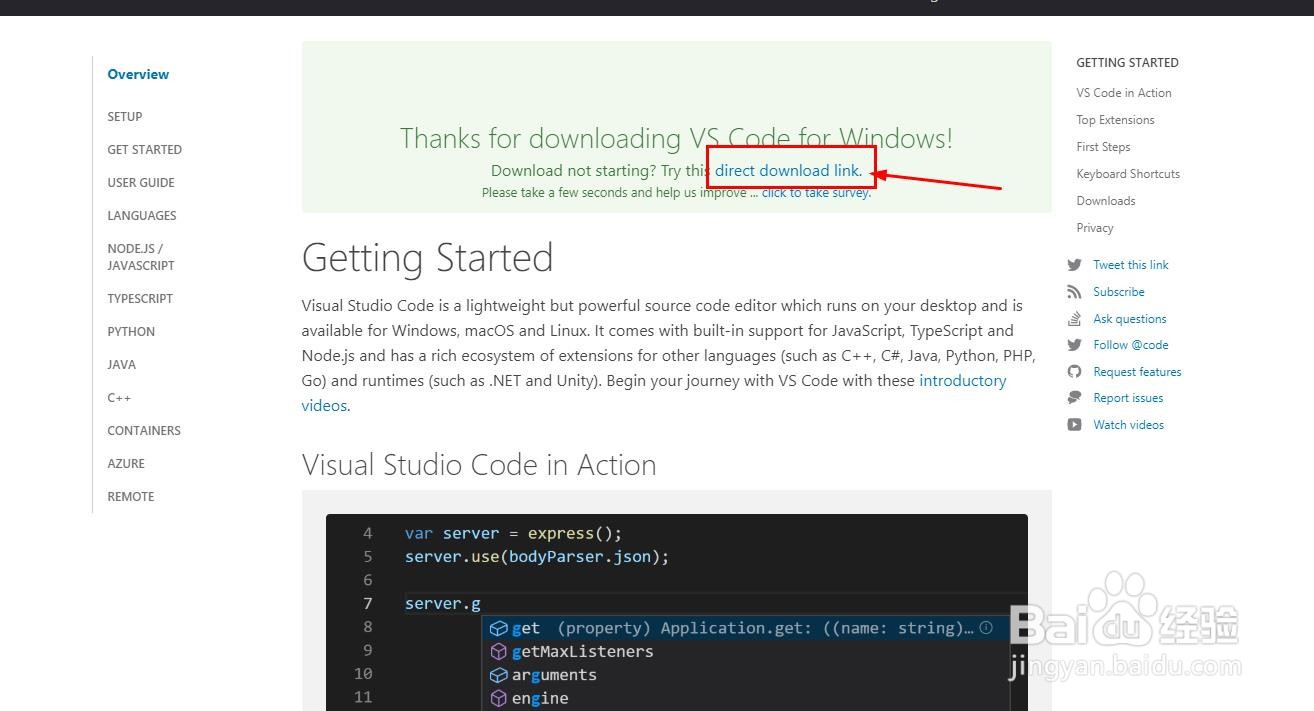Expand the LANGUAGES sidebar section
1314x711 pixels.
coord(142,216)
